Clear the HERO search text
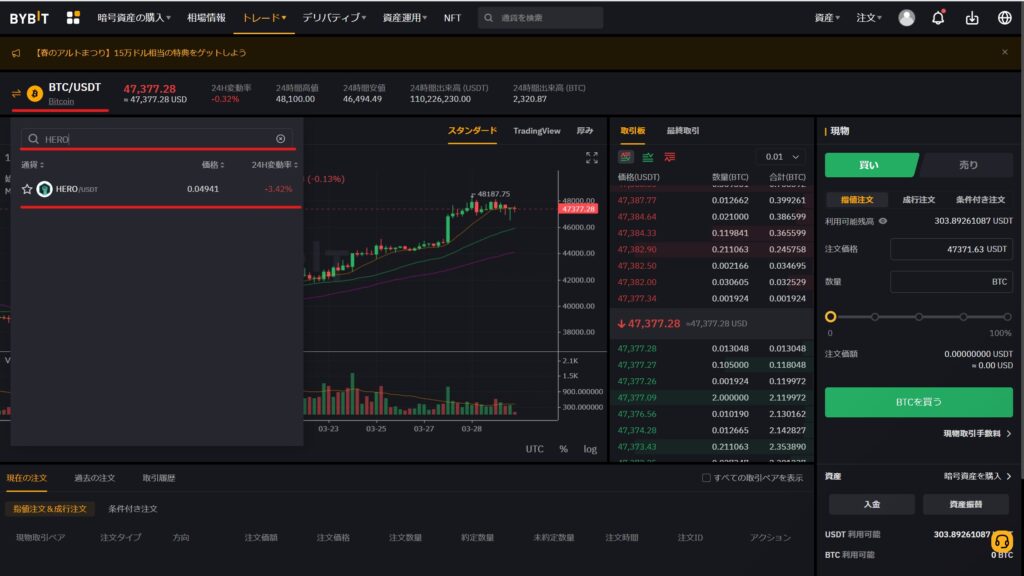The height and width of the screenshot is (576, 1024). [280, 138]
